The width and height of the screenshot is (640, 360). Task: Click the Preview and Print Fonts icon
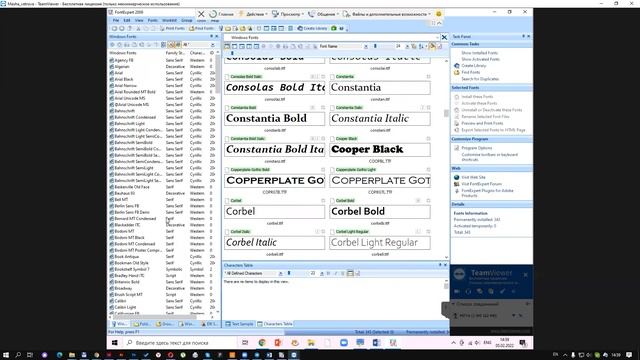[457, 123]
